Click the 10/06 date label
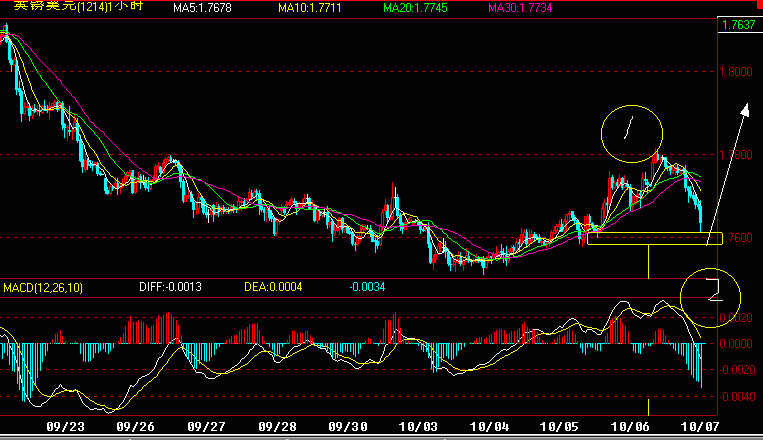Image resolution: width=763 pixels, height=440 pixels. click(630, 427)
